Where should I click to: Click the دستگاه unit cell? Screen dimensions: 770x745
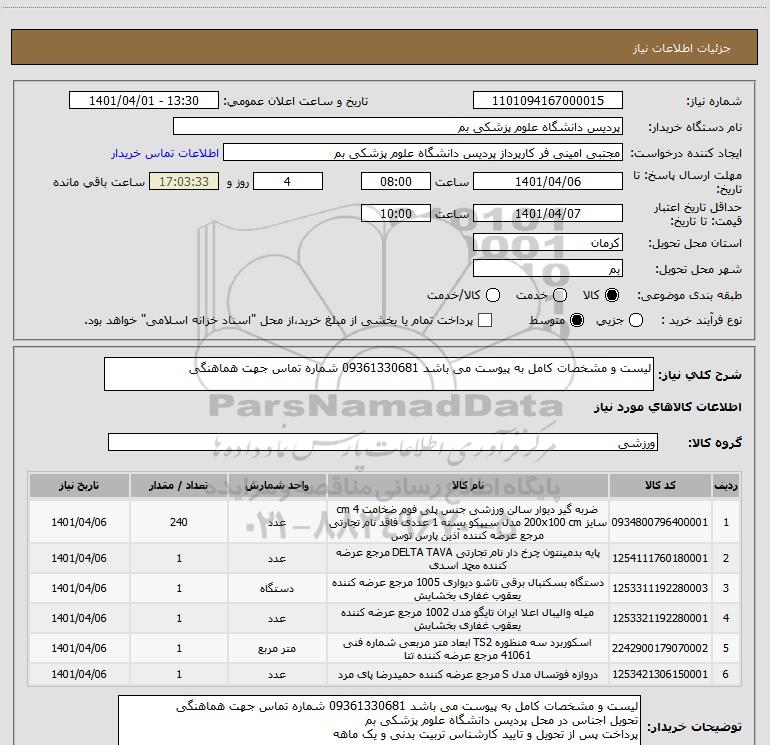pos(277,588)
